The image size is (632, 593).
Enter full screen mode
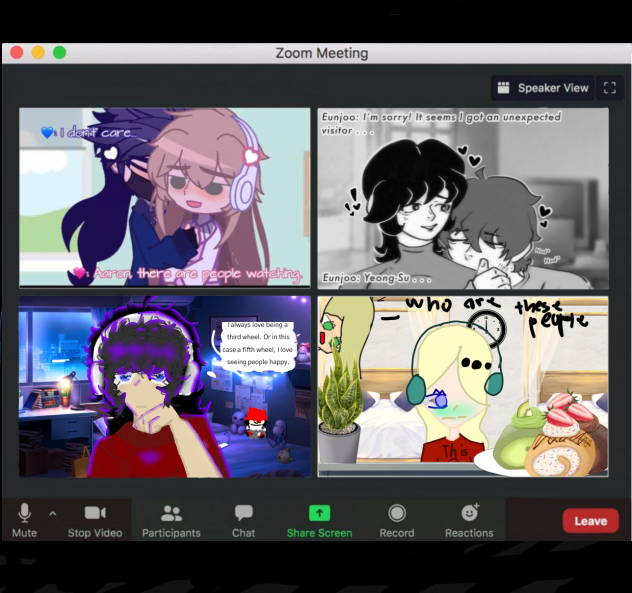[x=609, y=88]
